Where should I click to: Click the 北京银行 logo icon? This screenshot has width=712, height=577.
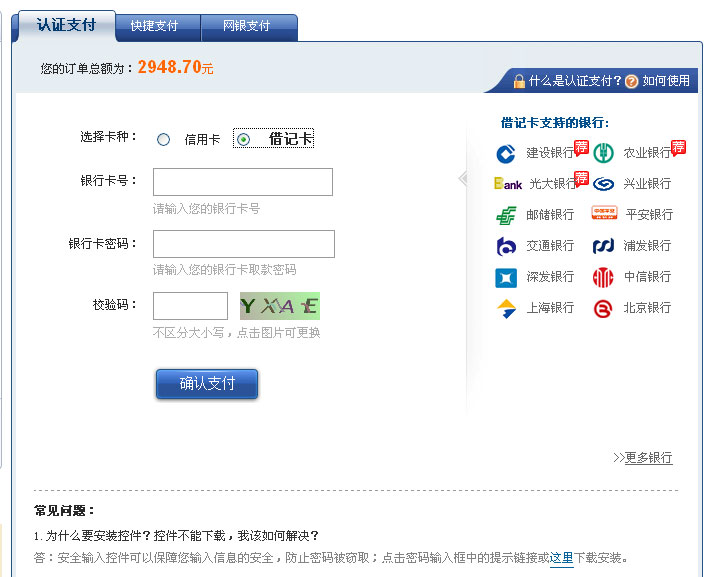[603, 309]
